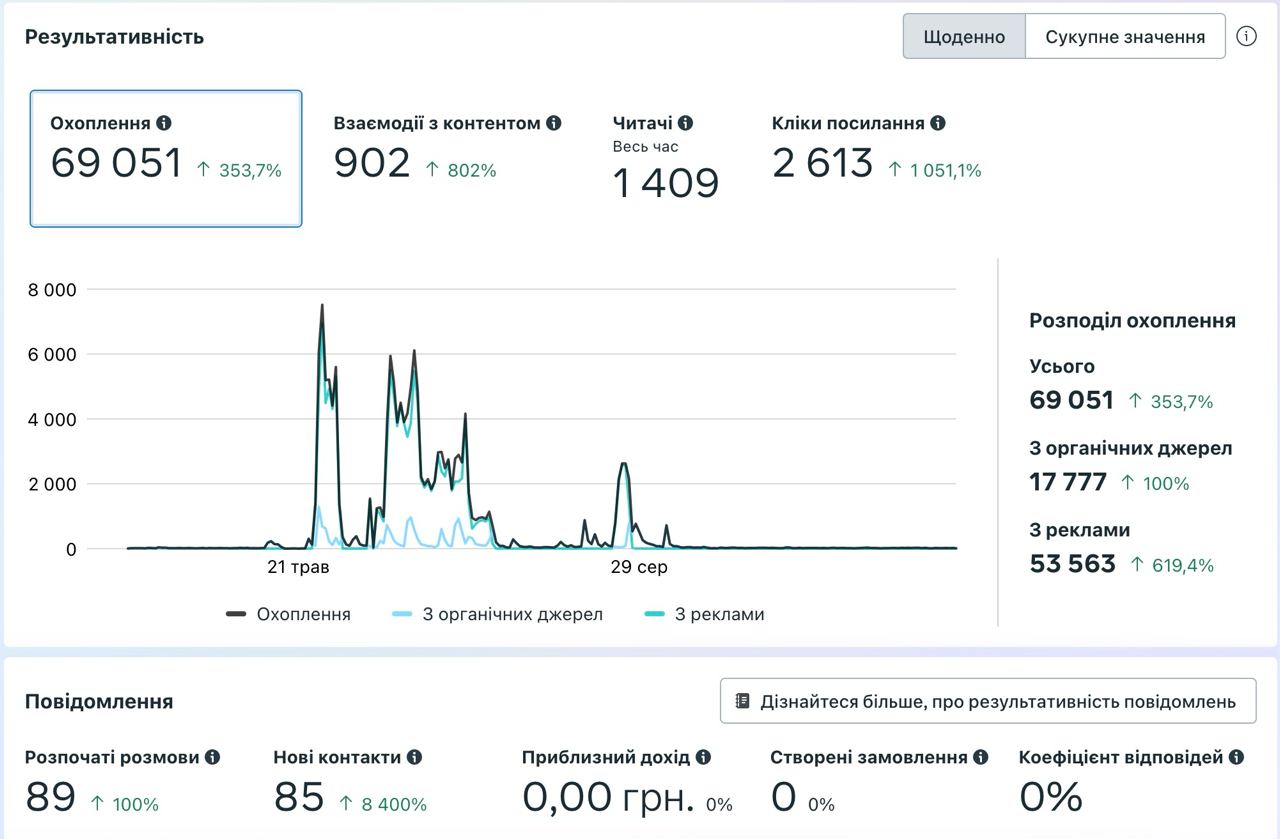This screenshot has height=839, width=1280.
Task: Click the Усього label in reach breakdown
Action: 1062,367
